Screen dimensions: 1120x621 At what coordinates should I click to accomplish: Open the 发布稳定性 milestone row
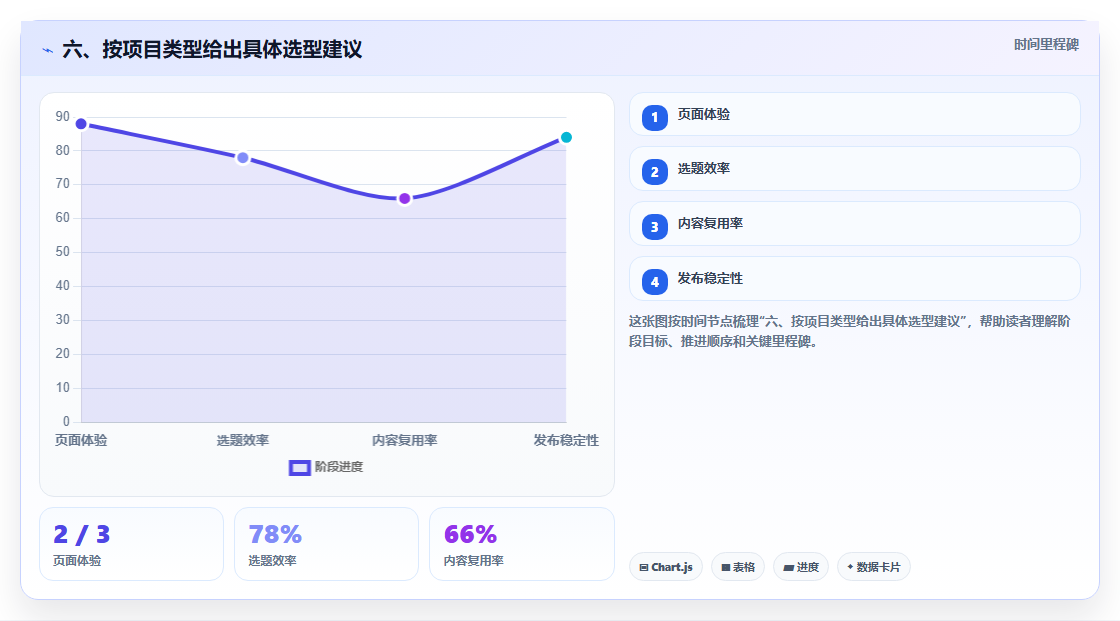[x=854, y=279]
